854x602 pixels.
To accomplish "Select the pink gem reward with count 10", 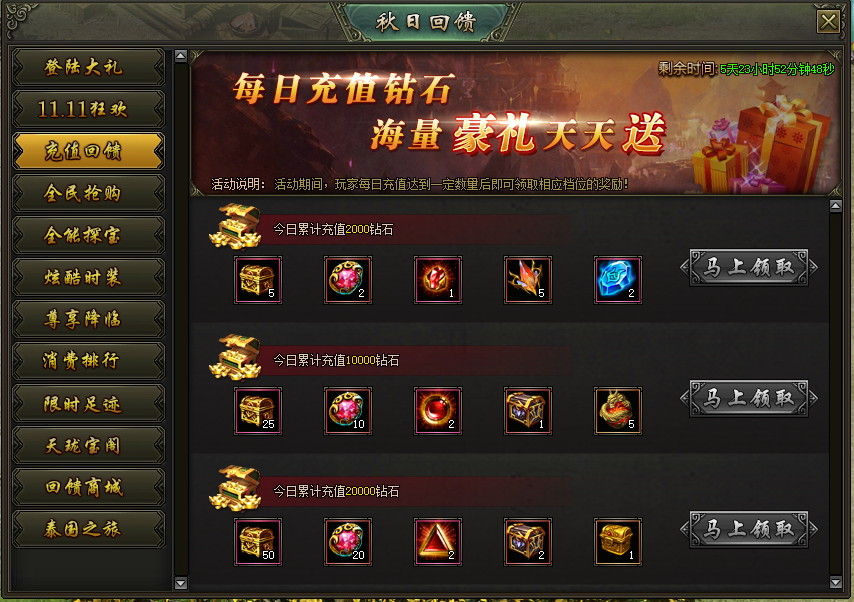I will pos(348,411).
